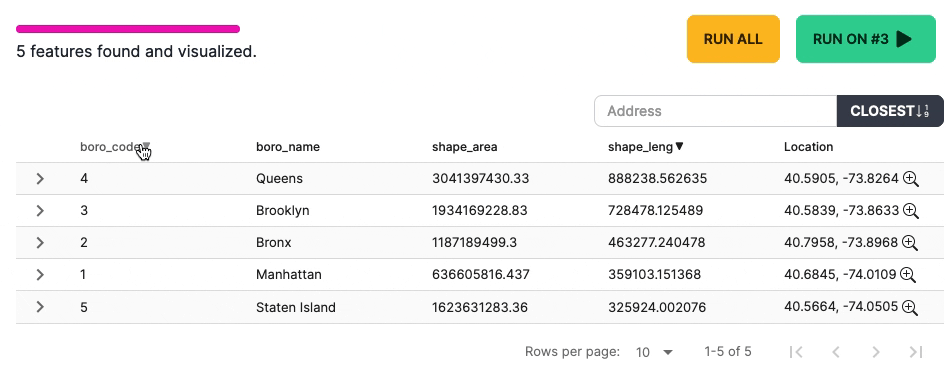Zoom to Queens location magnifier icon
The image size is (946, 380).
coord(910,179)
